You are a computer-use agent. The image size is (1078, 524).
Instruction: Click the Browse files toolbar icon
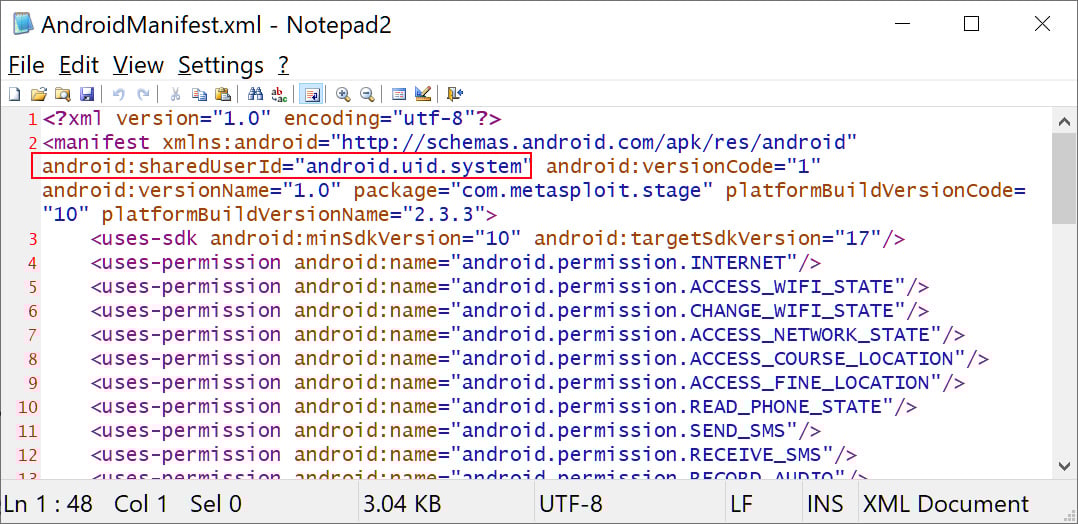tap(63, 94)
